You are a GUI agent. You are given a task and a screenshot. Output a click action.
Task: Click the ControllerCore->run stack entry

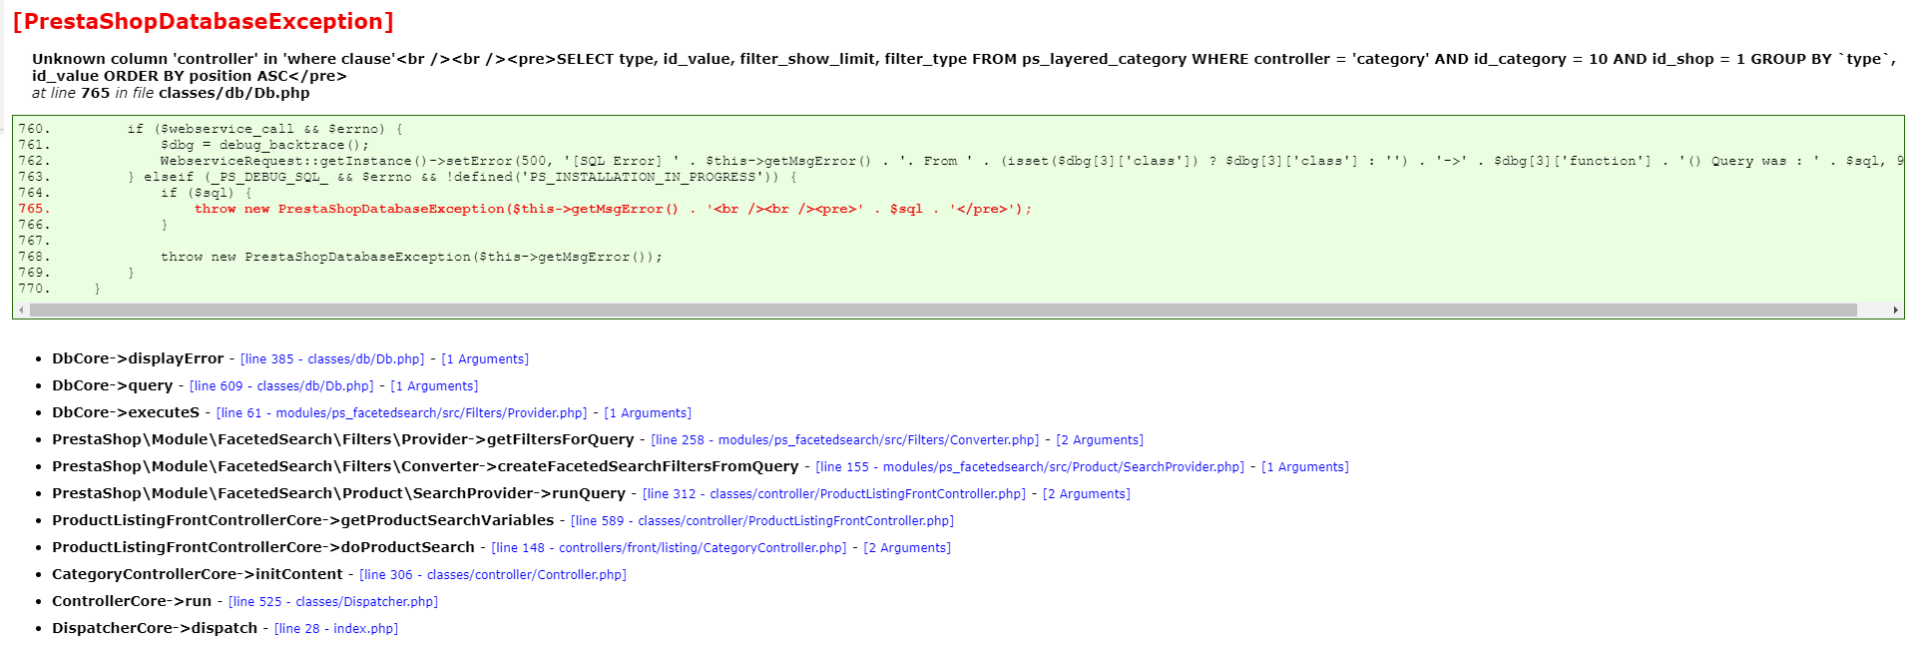[x=132, y=602]
